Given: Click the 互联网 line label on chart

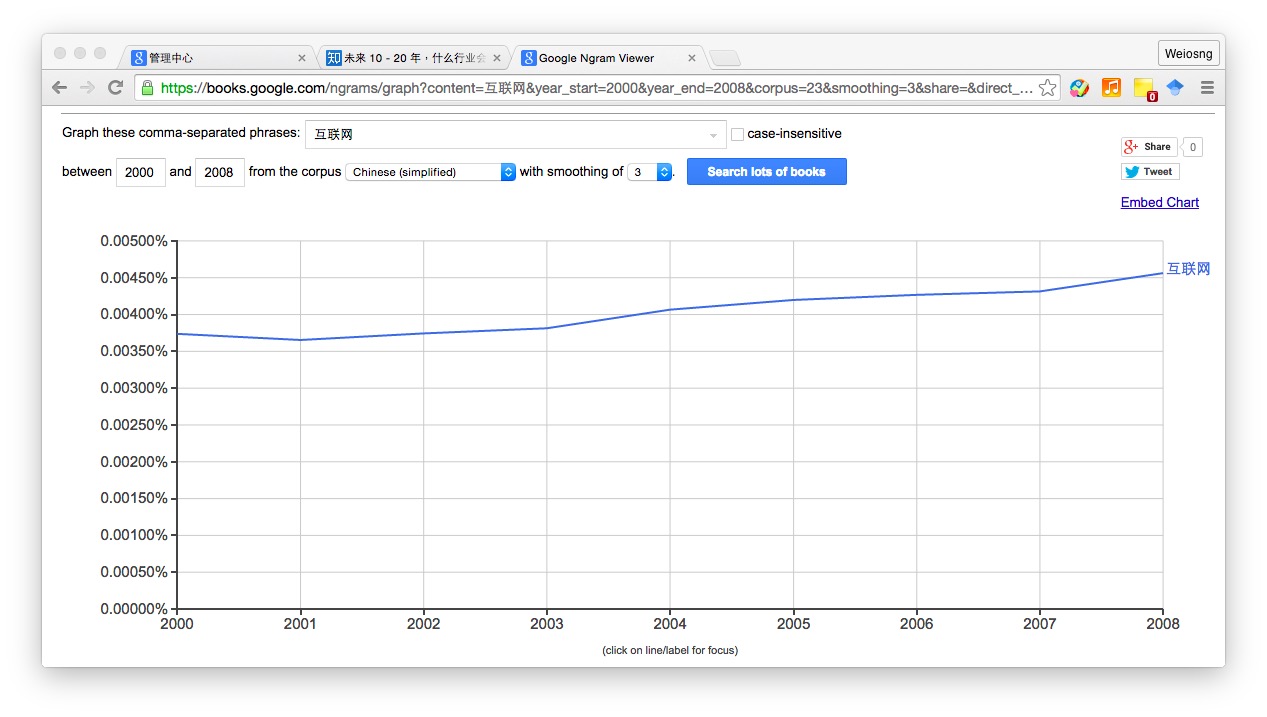Looking at the screenshot, I should click(1188, 269).
